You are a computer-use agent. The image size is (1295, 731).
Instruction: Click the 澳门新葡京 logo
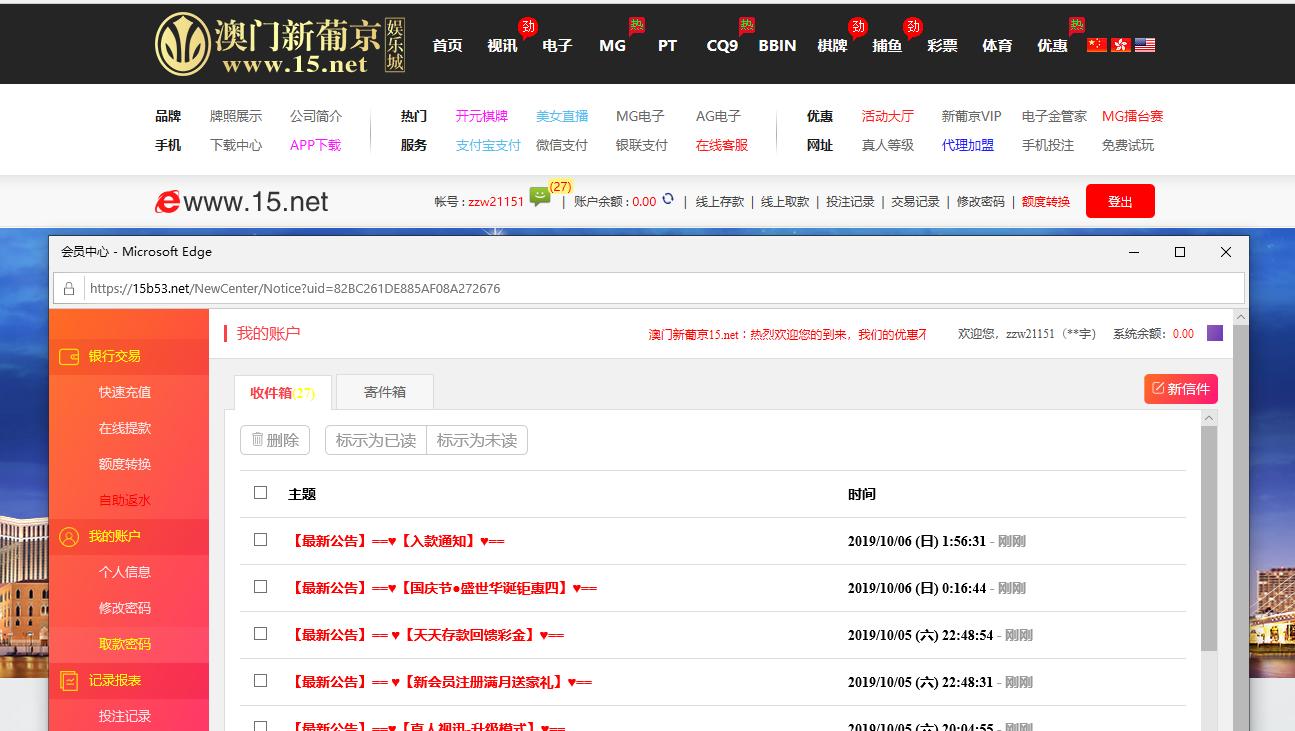click(280, 43)
